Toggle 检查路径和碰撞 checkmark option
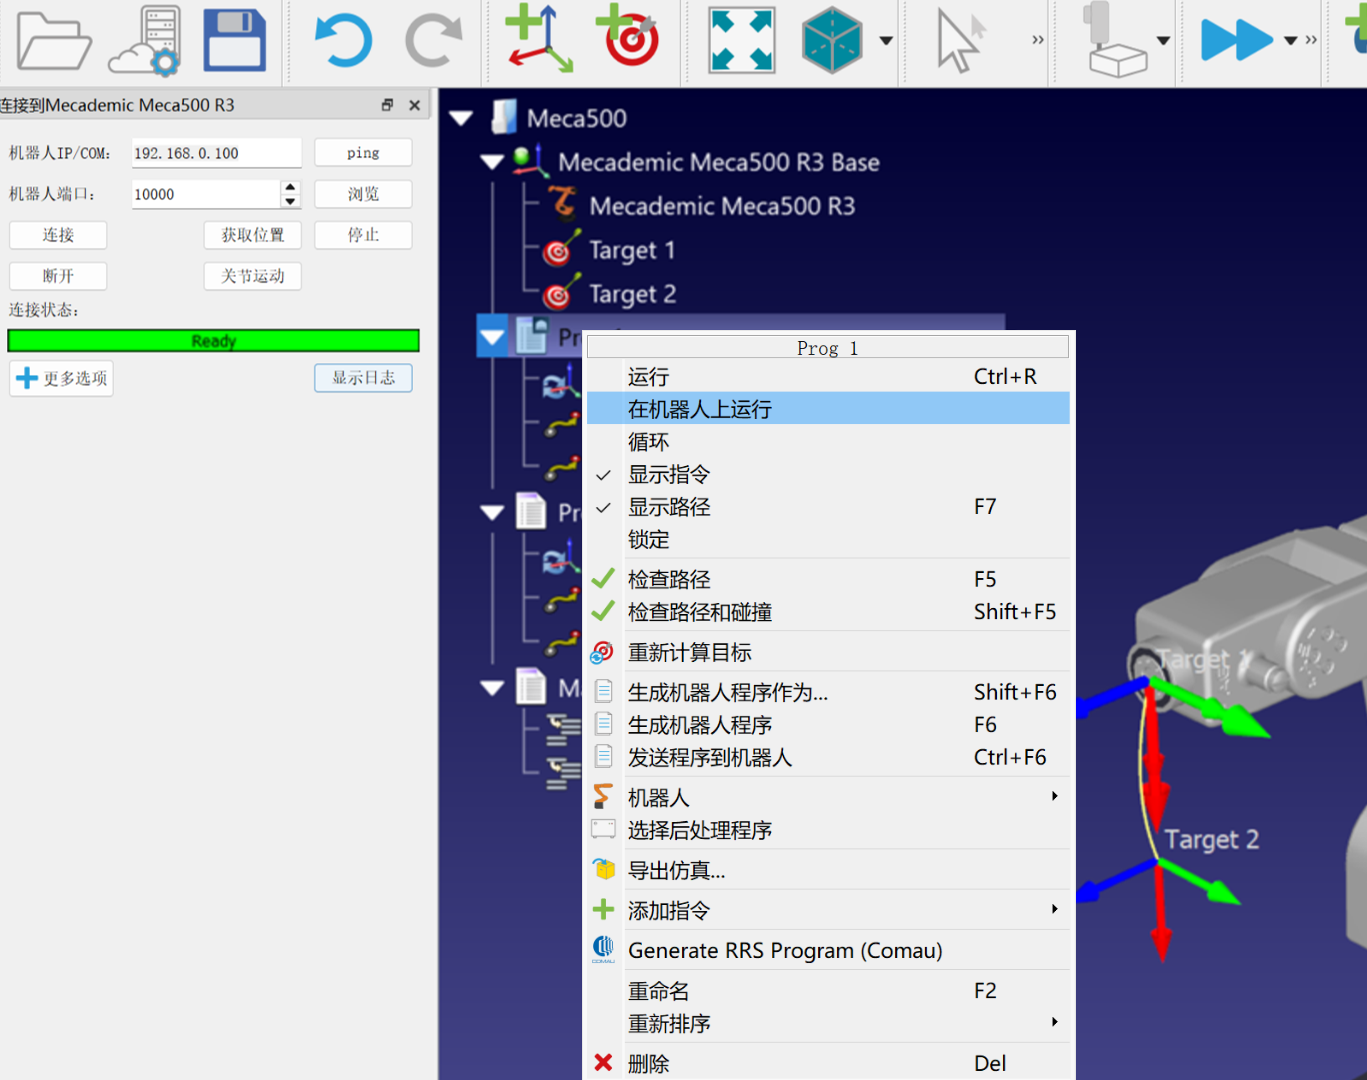 700,611
